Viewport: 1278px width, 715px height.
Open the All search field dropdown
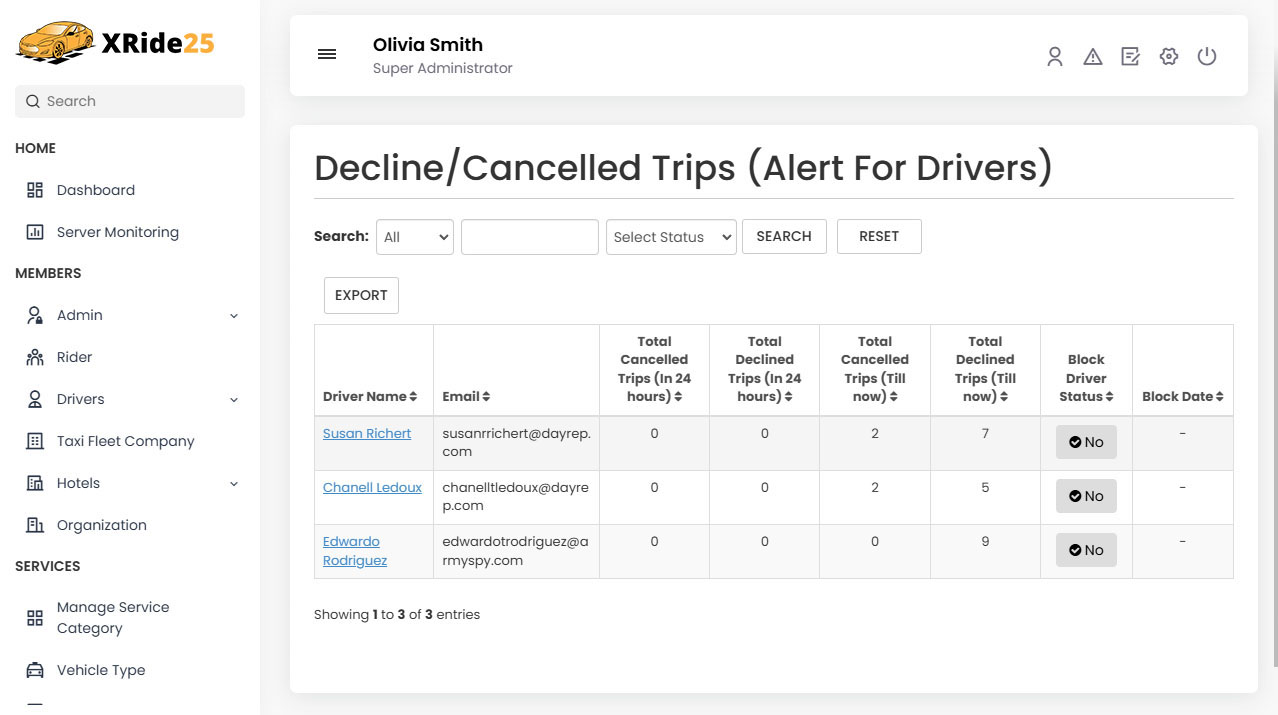coord(415,237)
